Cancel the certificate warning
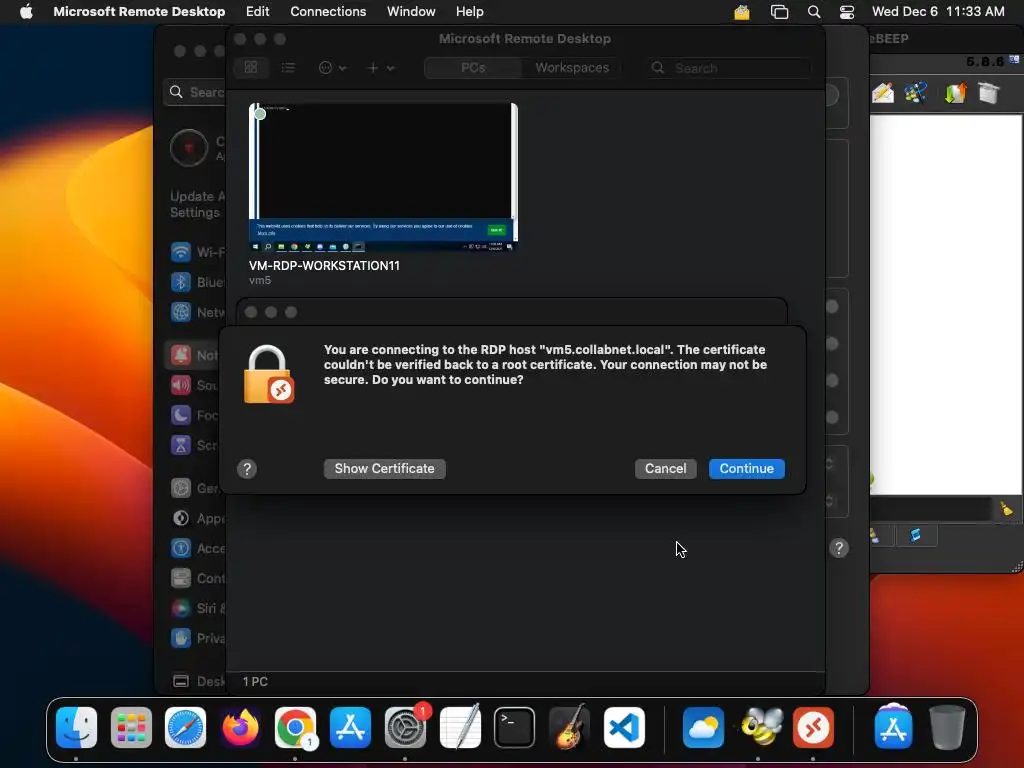Image resolution: width=1024 pixels, height=768 pixels. (665, 469)
